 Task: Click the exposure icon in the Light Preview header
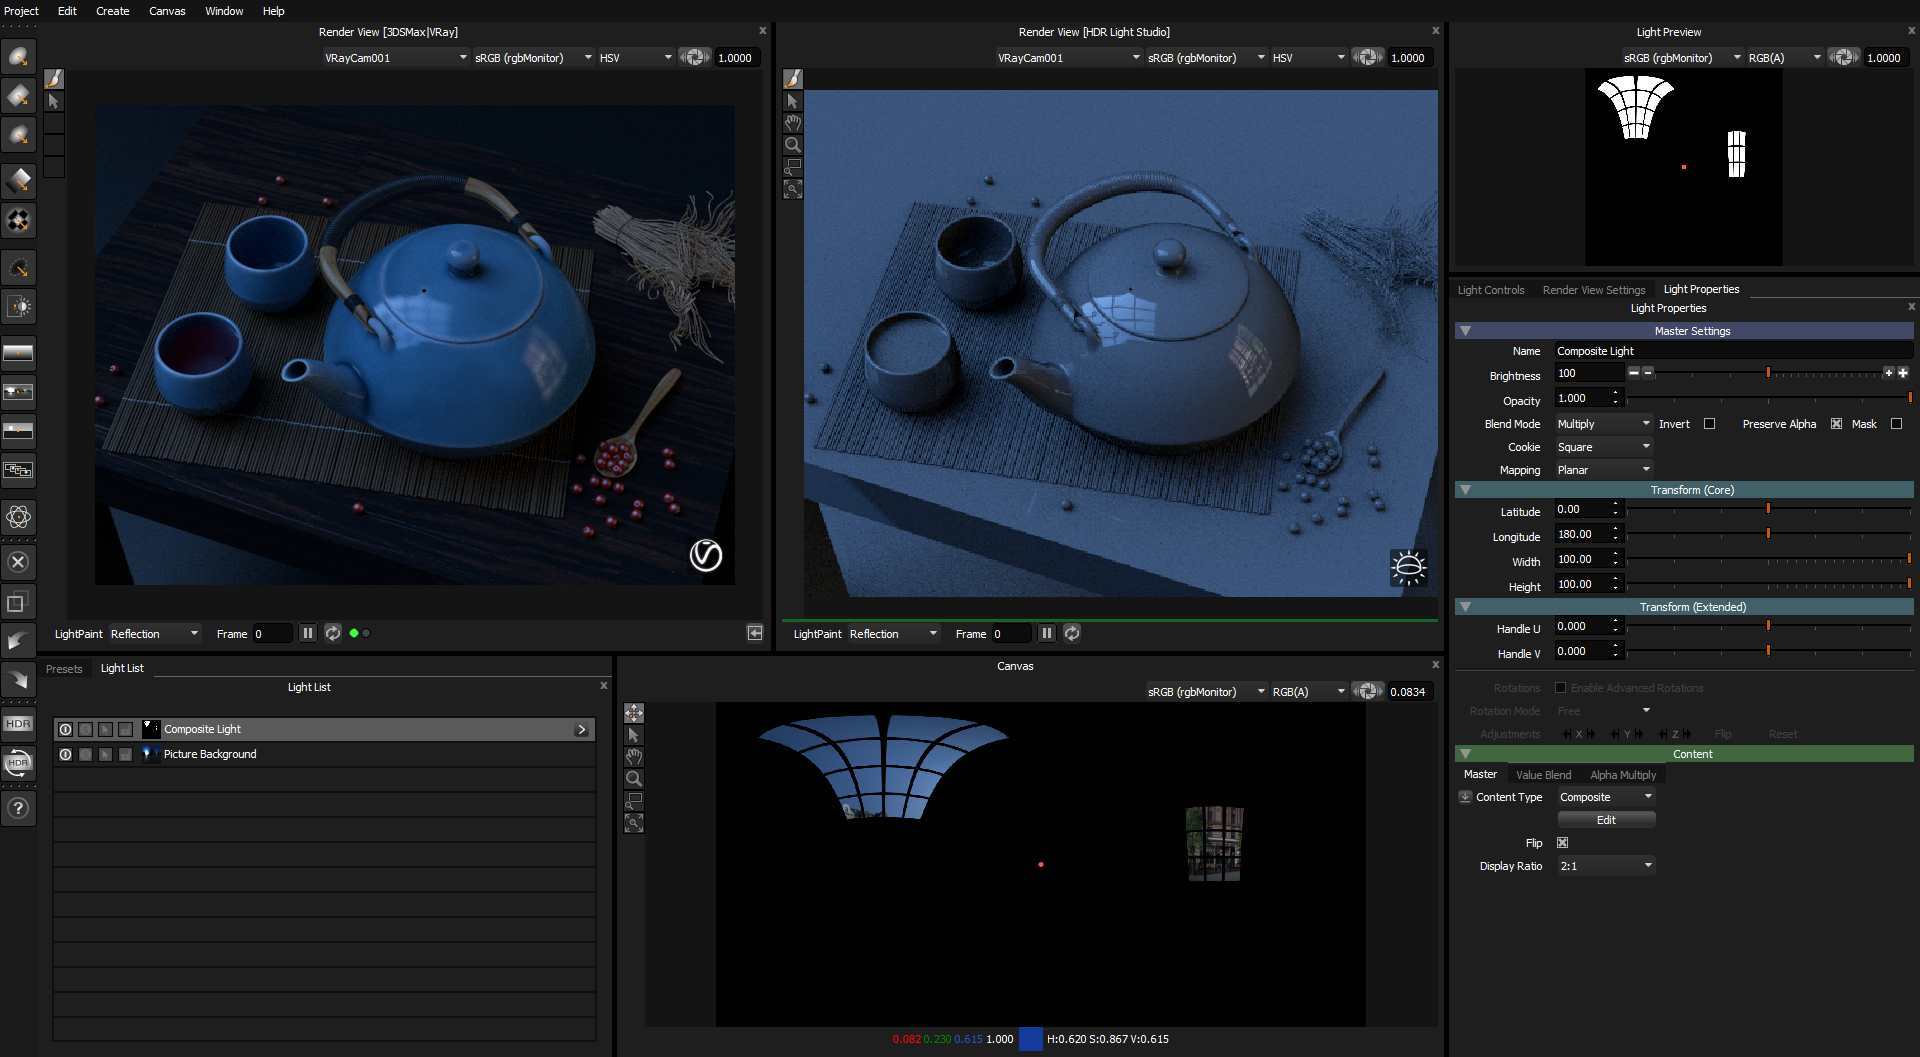click(1843, 57)
